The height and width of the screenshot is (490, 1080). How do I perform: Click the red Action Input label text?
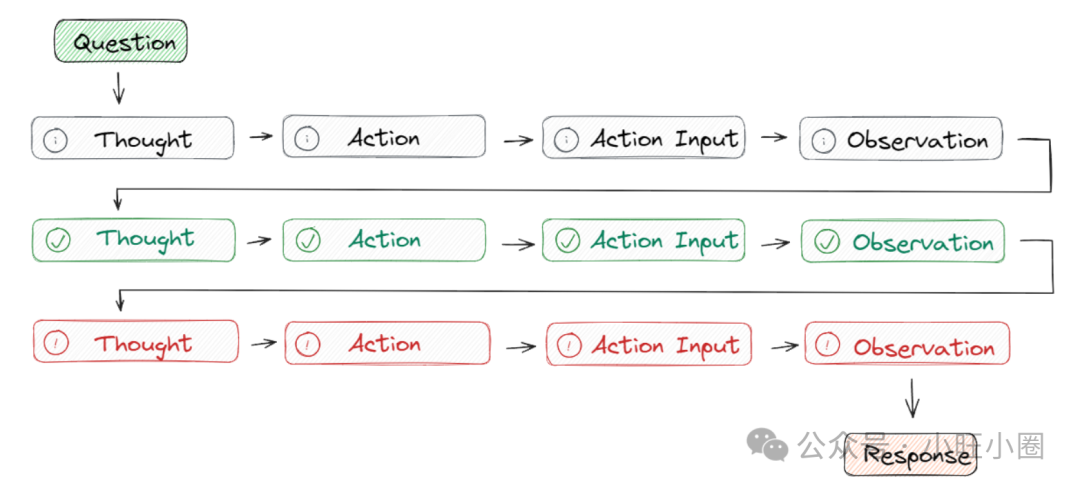coord(665,346)
